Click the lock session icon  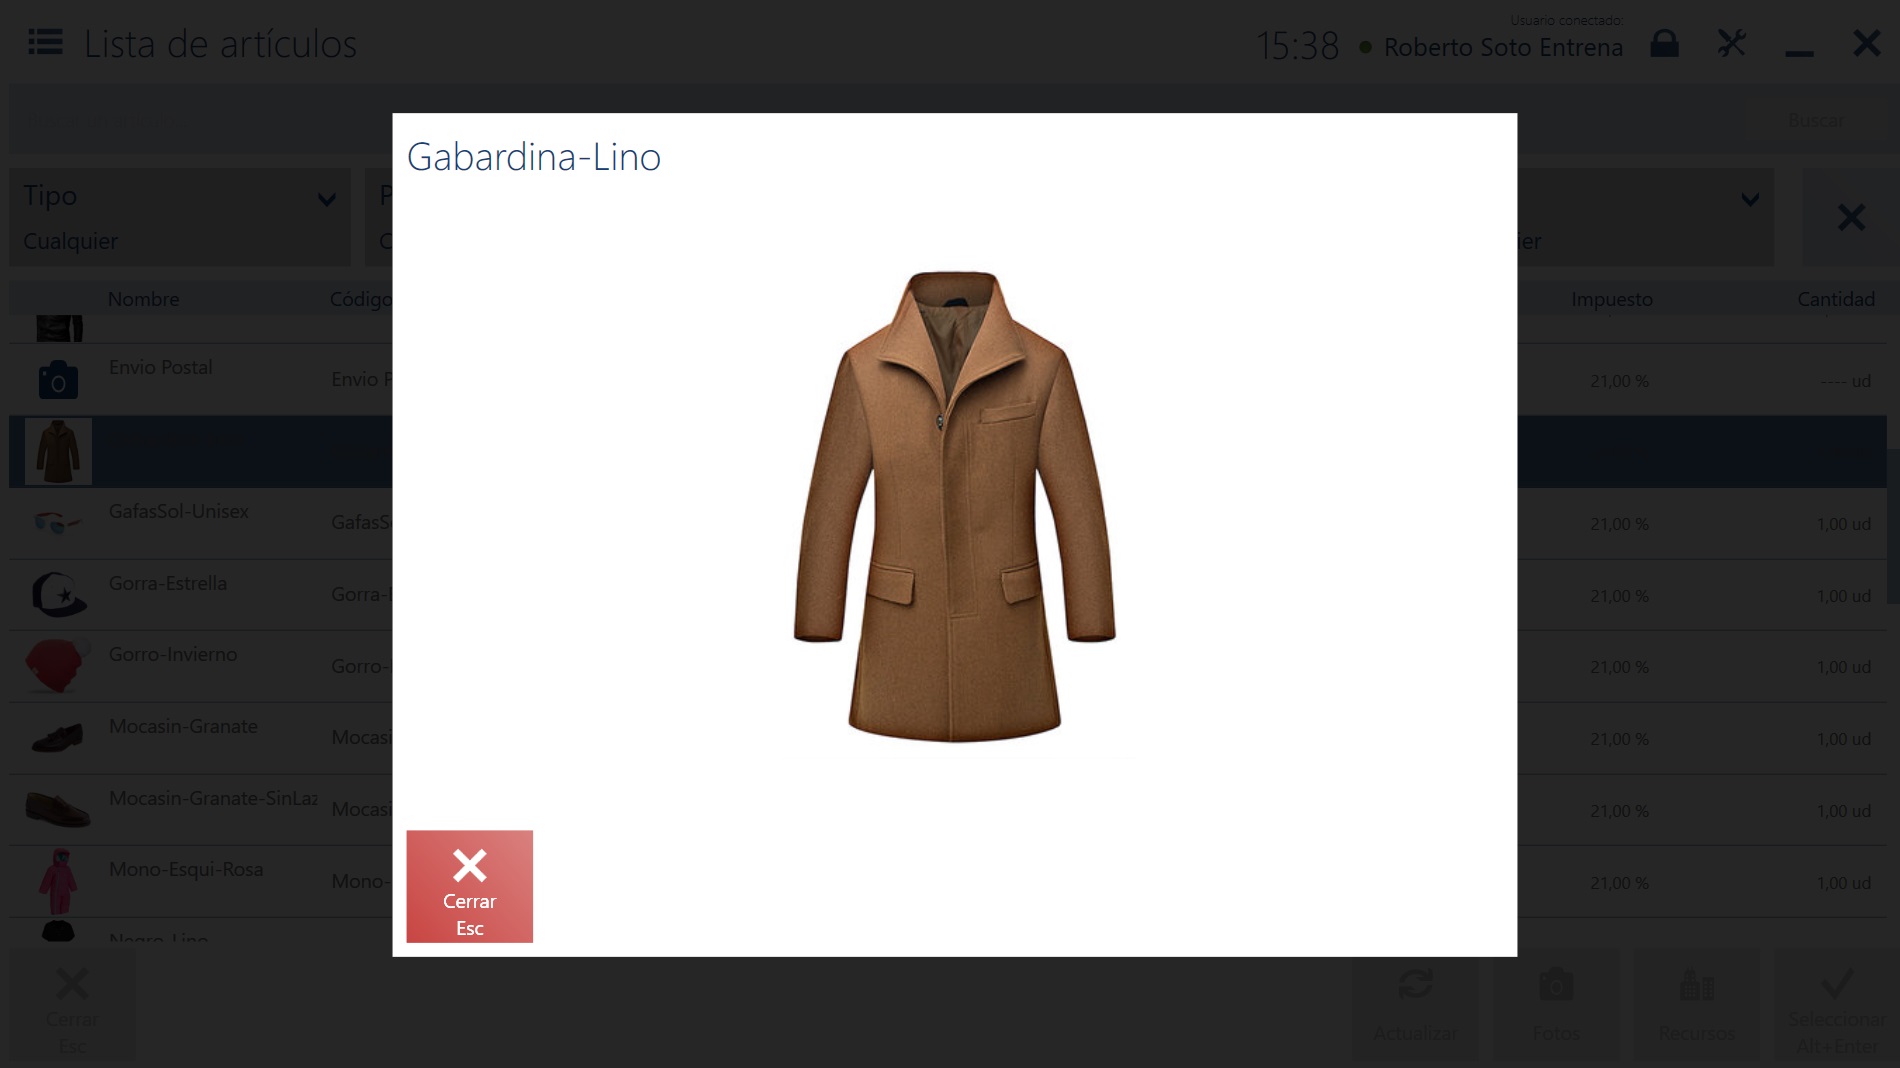1664,44
